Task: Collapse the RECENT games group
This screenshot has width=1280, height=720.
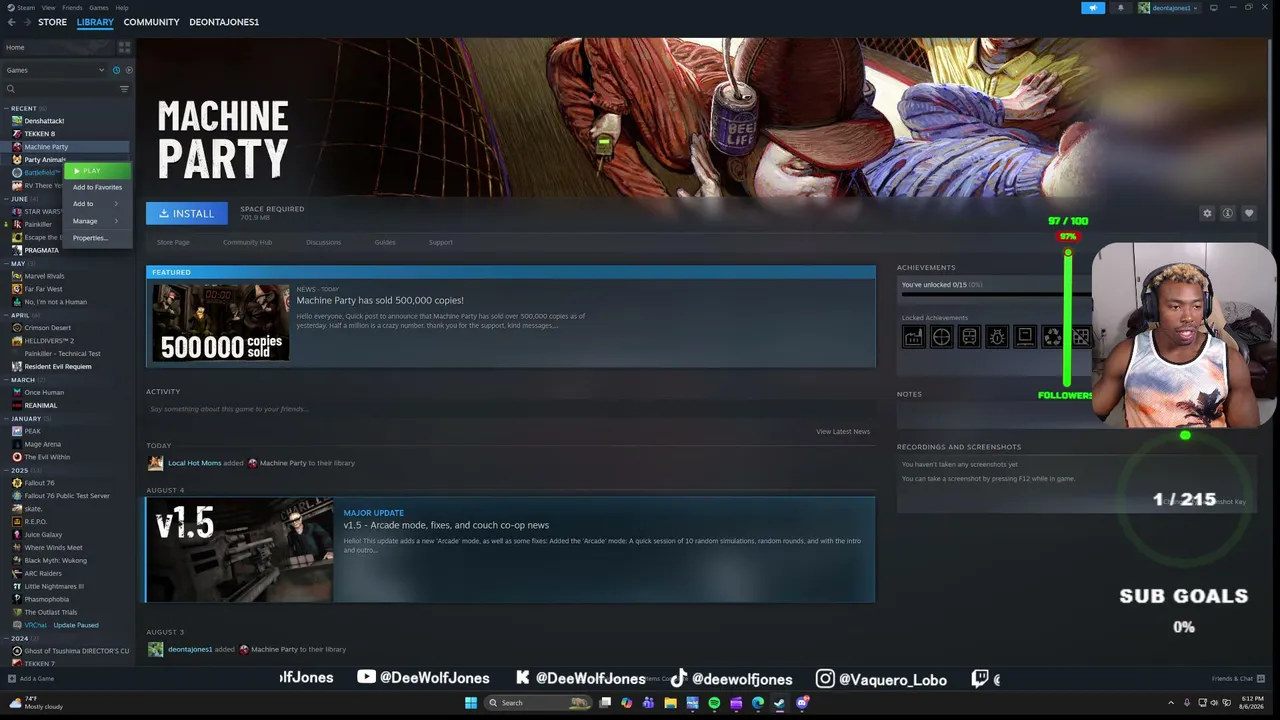Action: click(x=6, y=108)
